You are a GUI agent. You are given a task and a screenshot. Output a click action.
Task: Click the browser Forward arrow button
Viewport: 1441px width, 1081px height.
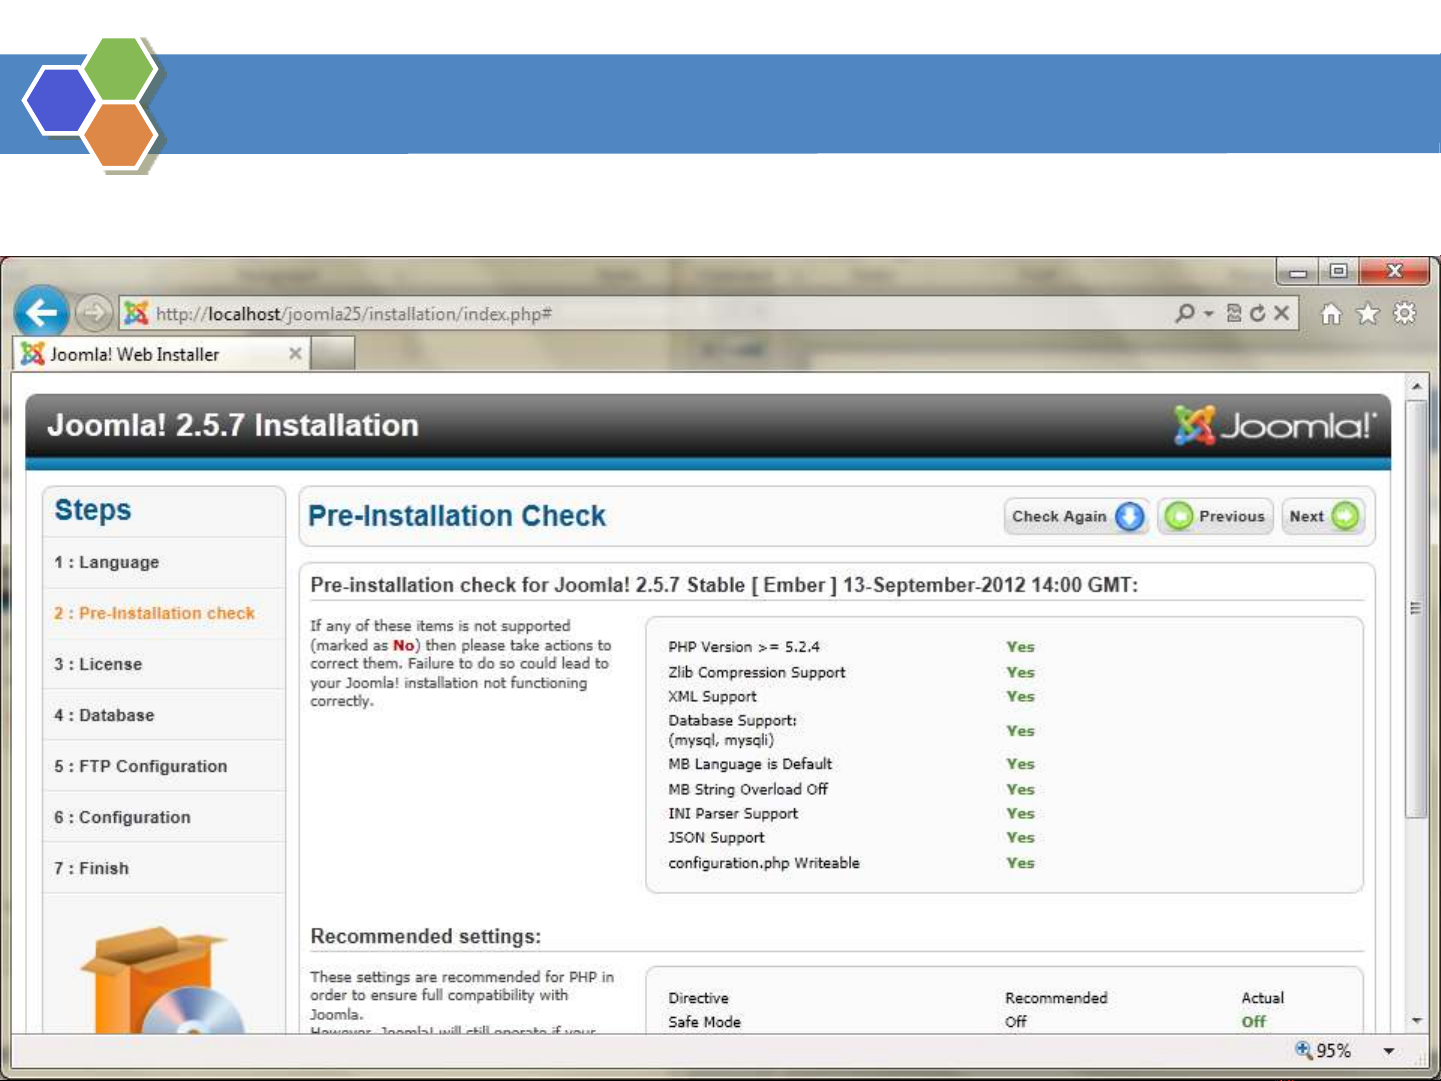93,313
